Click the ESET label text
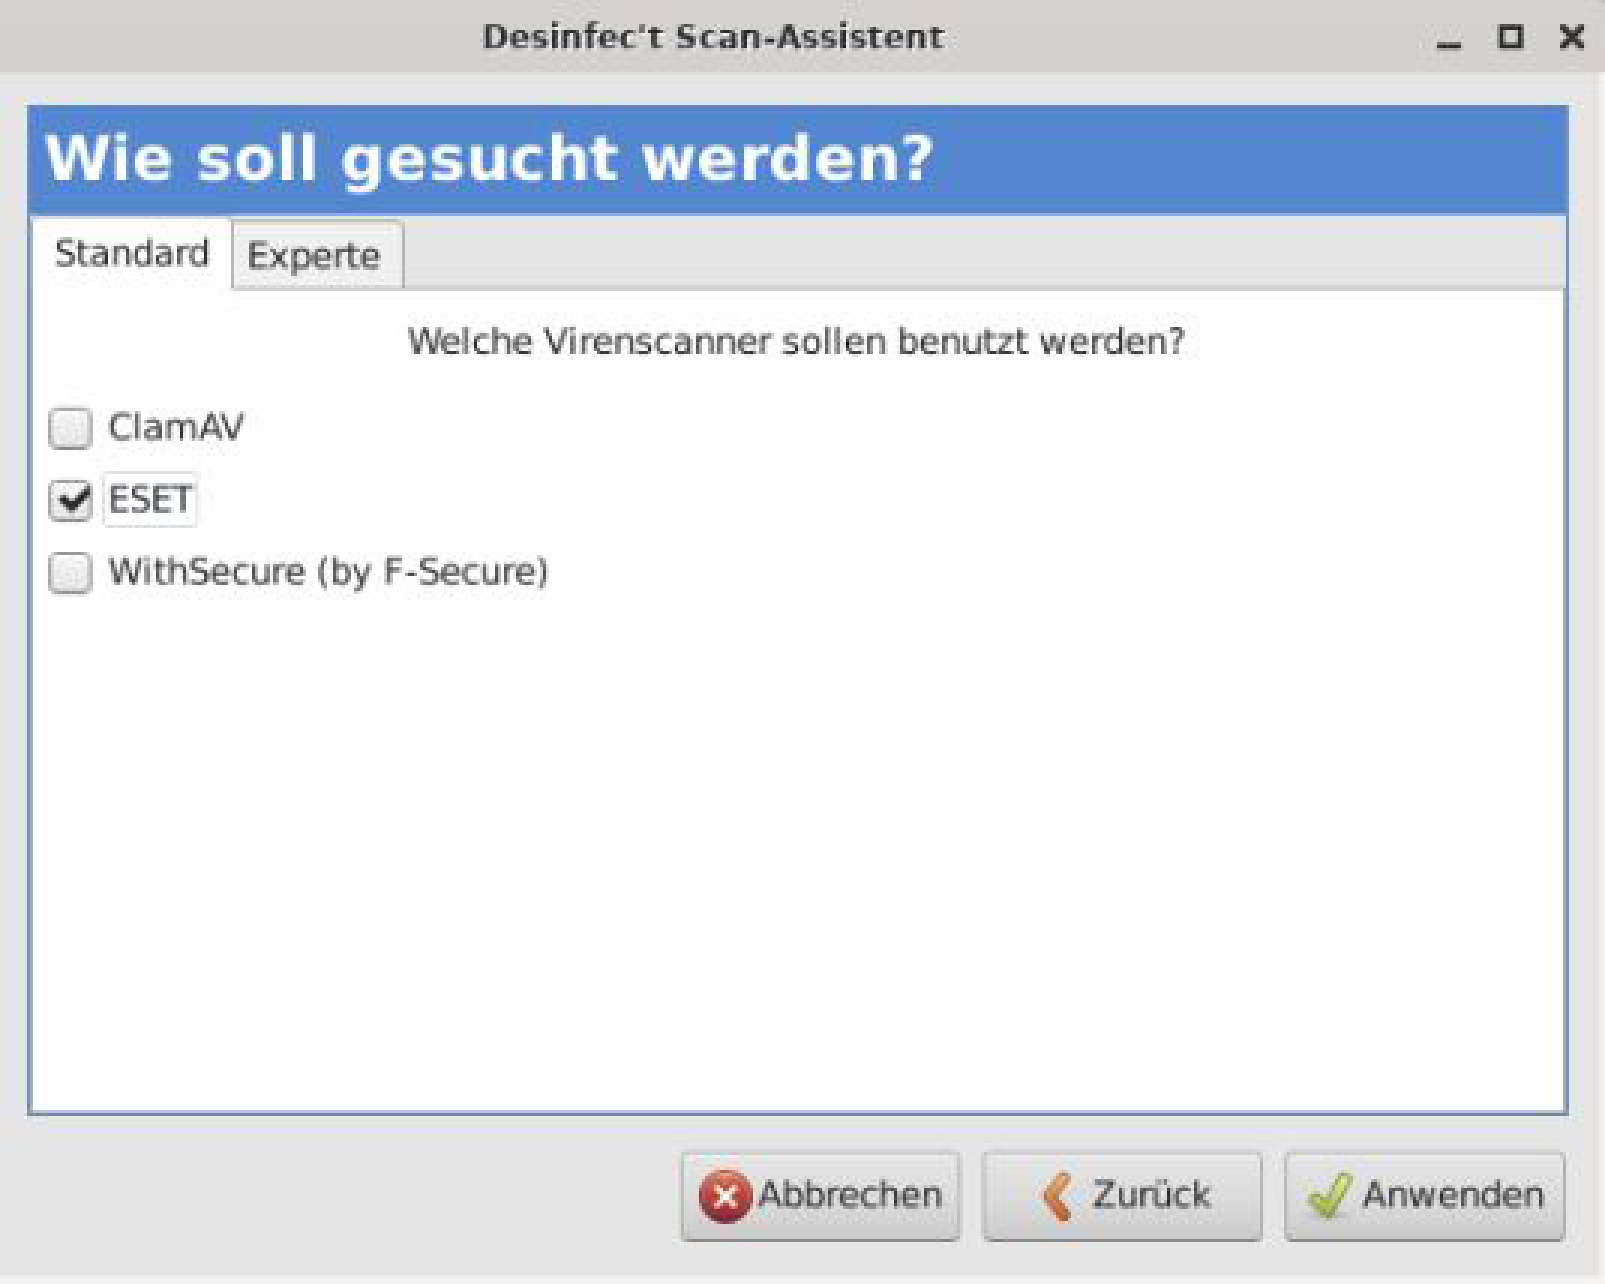Viewport: 1605px width, 1284px height. (150, 500)
